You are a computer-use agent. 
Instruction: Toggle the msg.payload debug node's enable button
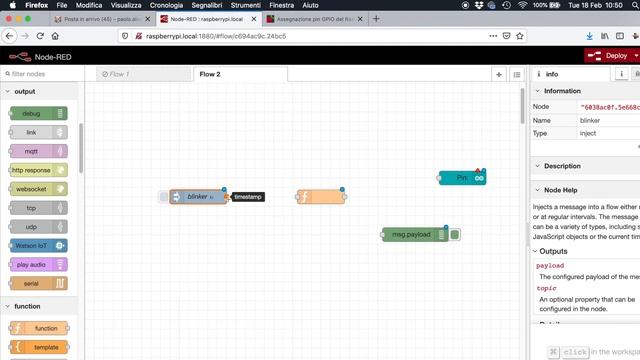point(455,235)
